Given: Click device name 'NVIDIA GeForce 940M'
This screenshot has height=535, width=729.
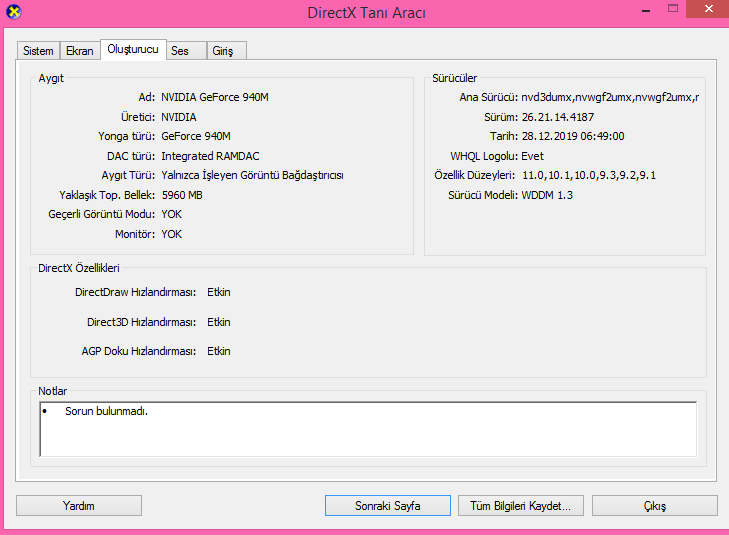Looking at the screenshot, I should pos(215,97).
